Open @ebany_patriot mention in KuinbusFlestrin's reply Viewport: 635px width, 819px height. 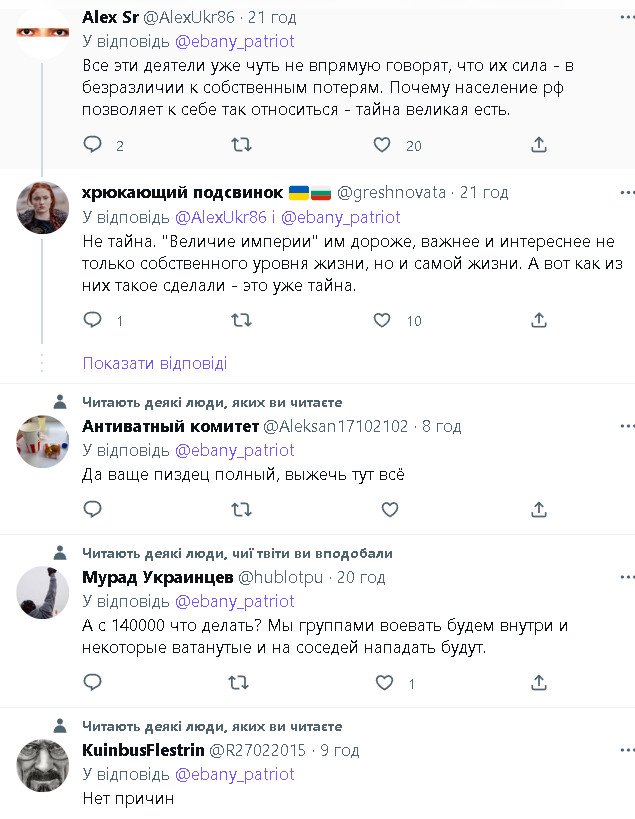[x=235, y=774]
